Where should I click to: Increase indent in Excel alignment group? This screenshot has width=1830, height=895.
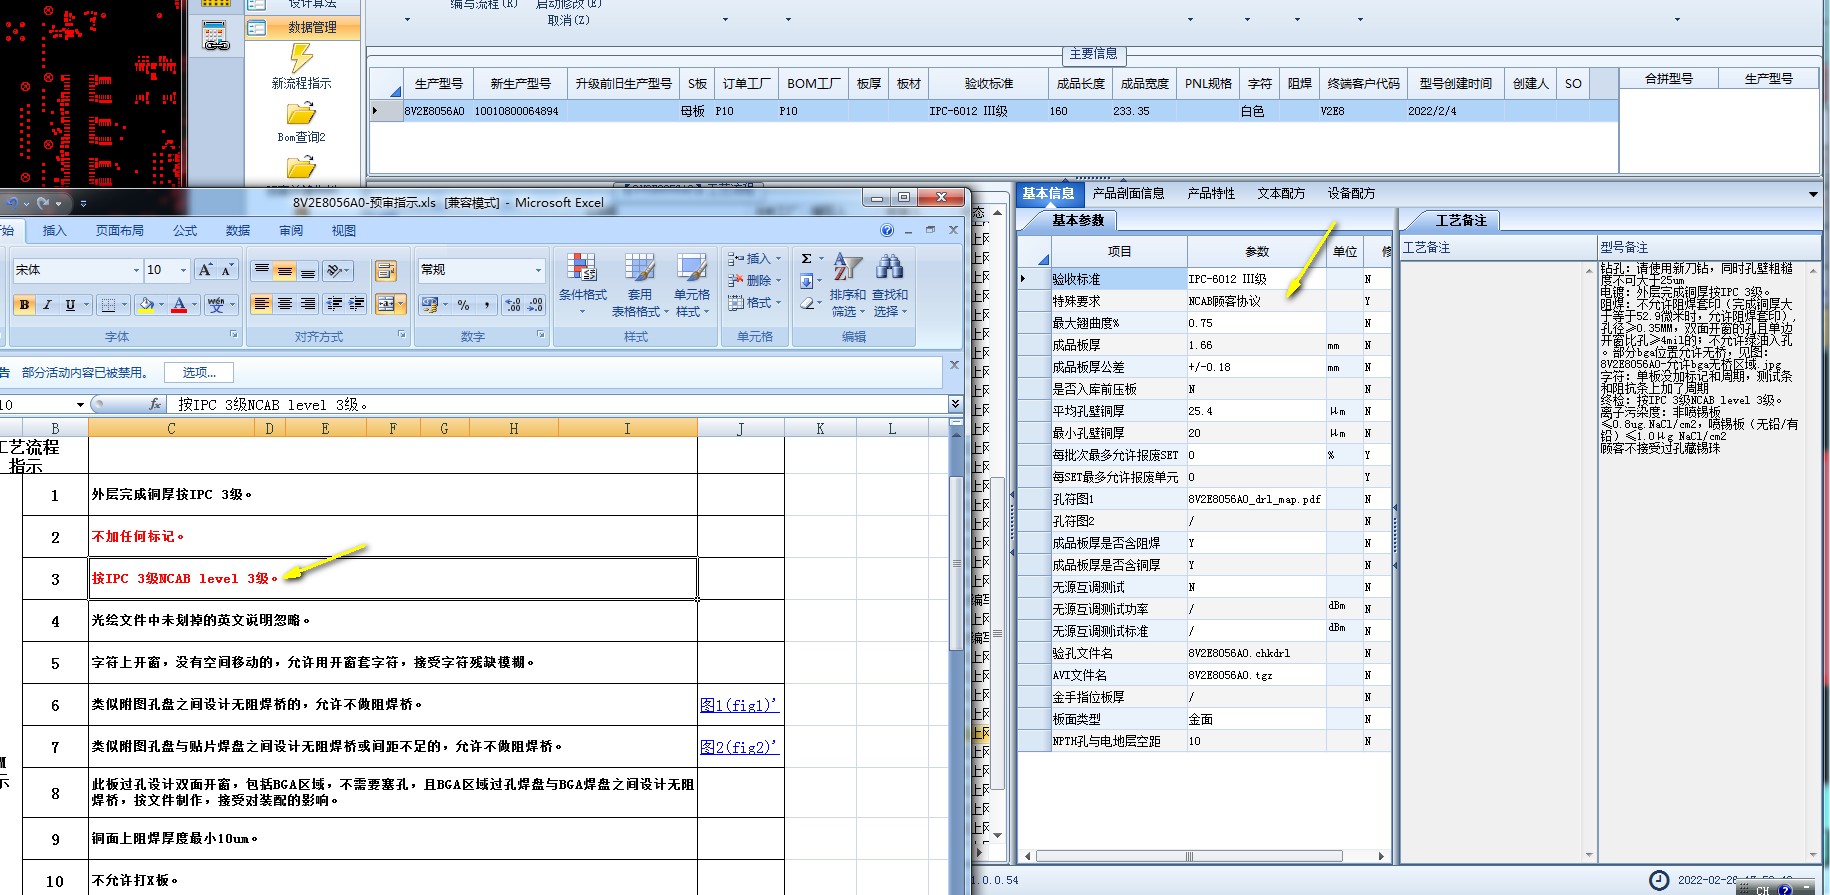pos(356,304)
